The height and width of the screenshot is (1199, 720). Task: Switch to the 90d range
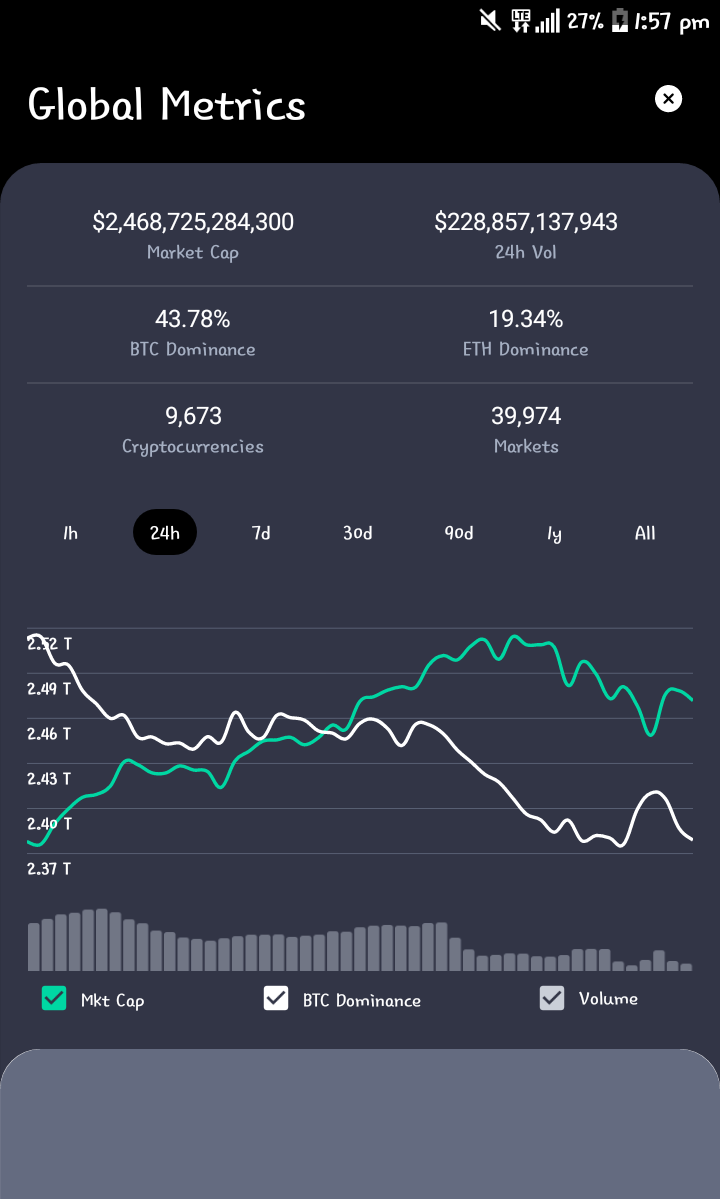point(459,532)
